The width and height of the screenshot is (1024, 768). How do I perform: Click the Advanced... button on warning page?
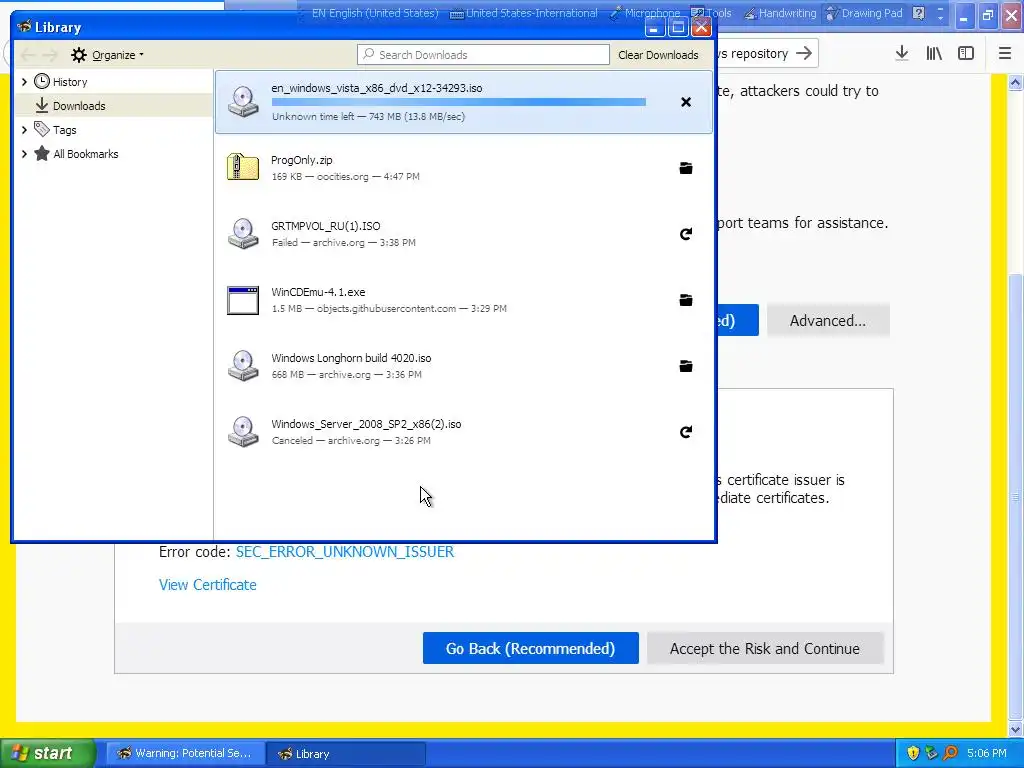pos(827,320)
